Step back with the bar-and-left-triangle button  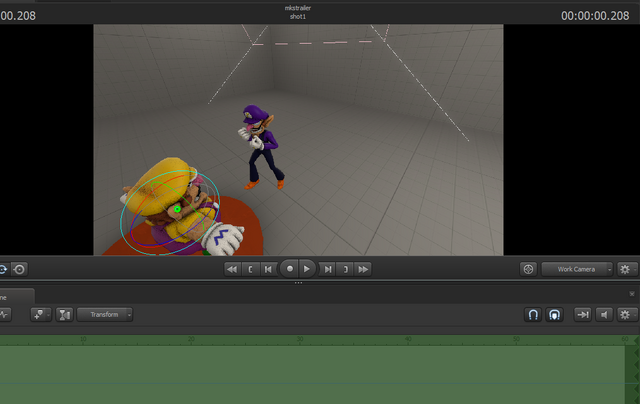[268, 269]
